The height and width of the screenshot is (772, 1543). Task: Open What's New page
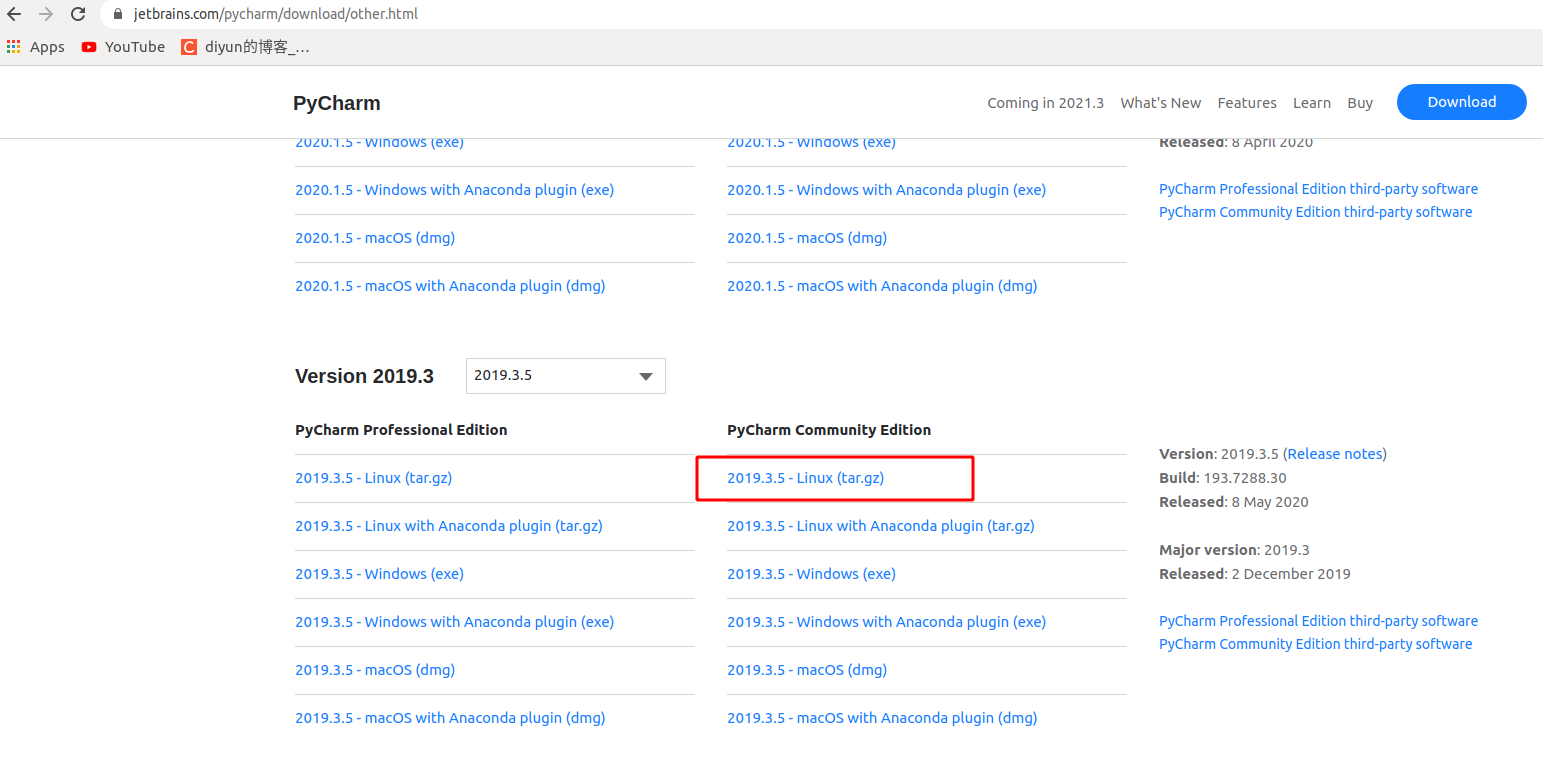(1160, 103)
